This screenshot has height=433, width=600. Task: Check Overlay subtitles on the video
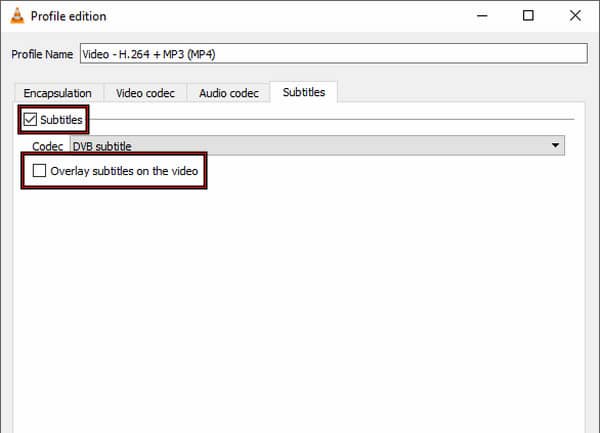pos(39,171)
